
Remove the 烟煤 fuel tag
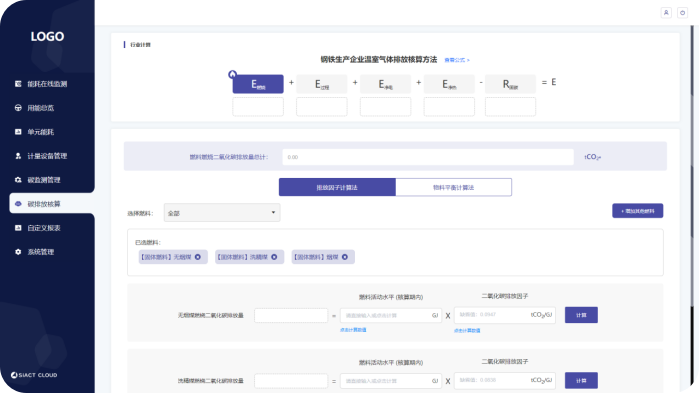[345, 257]
